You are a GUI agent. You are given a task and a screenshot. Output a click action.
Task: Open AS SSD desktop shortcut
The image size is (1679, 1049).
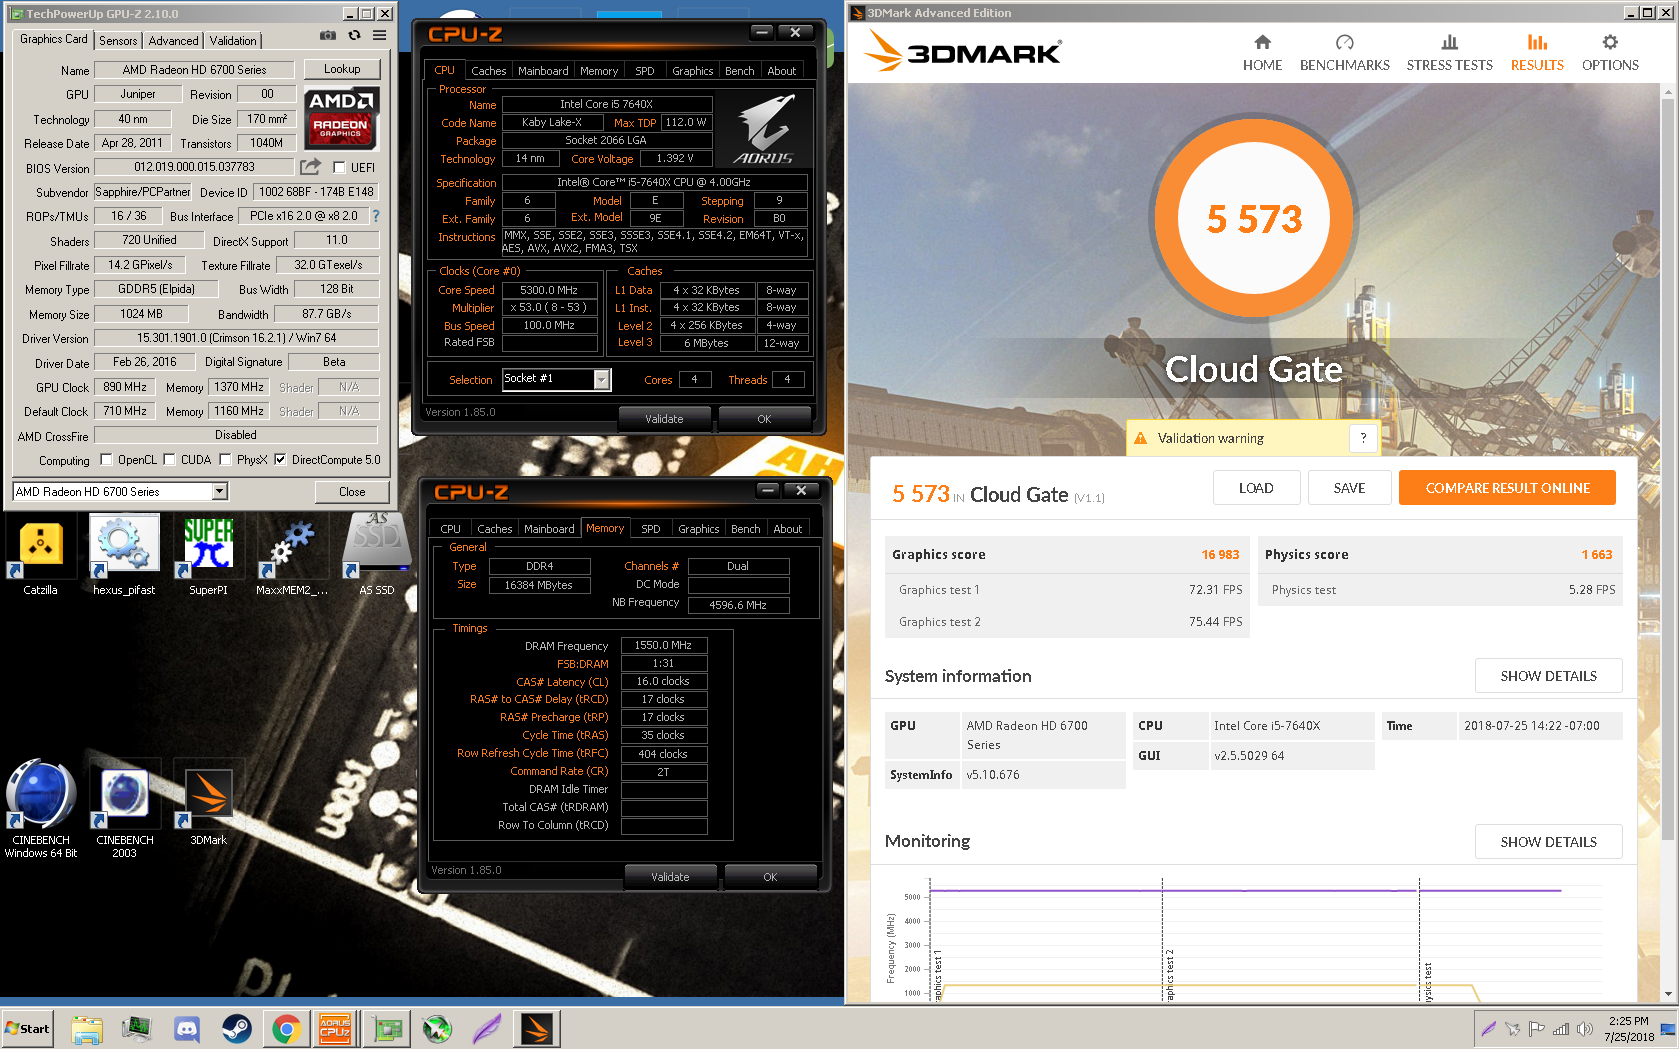click(376, 556)
